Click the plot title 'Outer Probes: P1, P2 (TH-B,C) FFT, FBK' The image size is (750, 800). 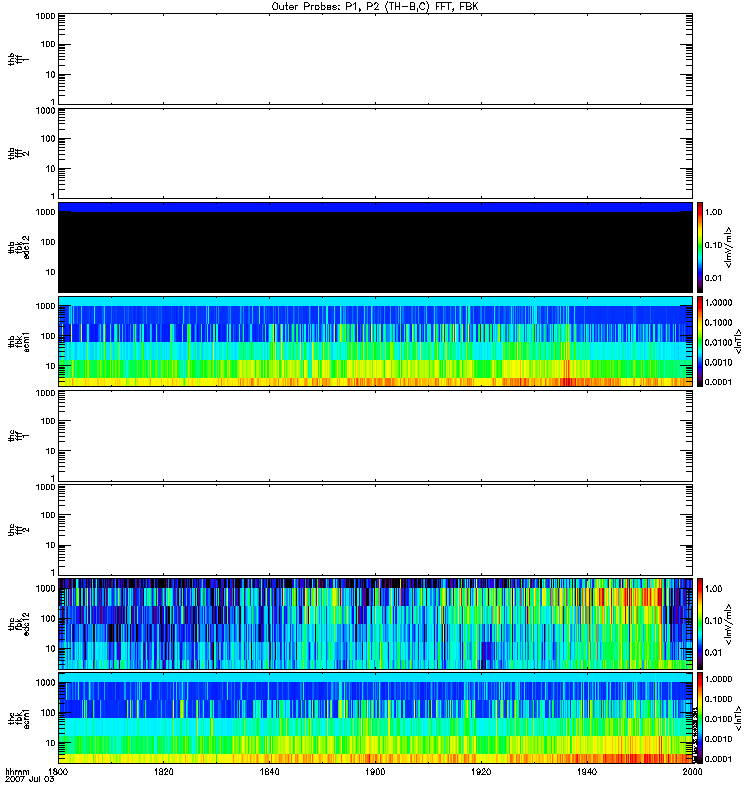[x=375, y=7]
